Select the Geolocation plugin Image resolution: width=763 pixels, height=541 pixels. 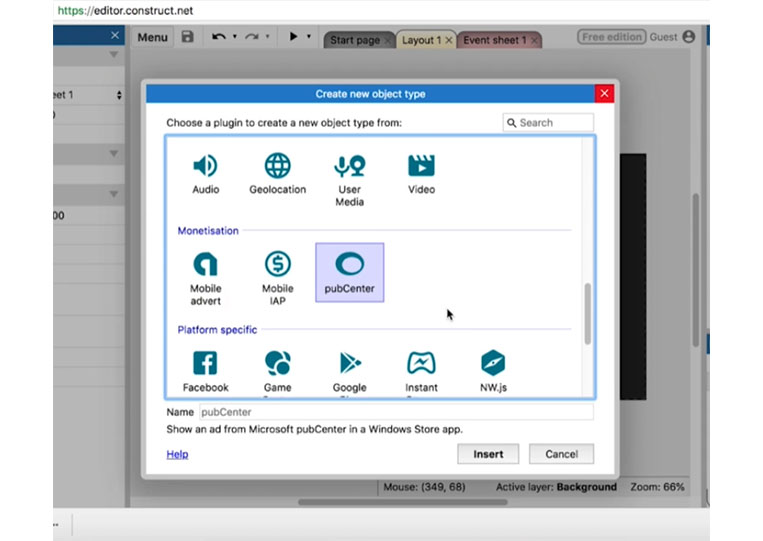[x=277, y=174]
